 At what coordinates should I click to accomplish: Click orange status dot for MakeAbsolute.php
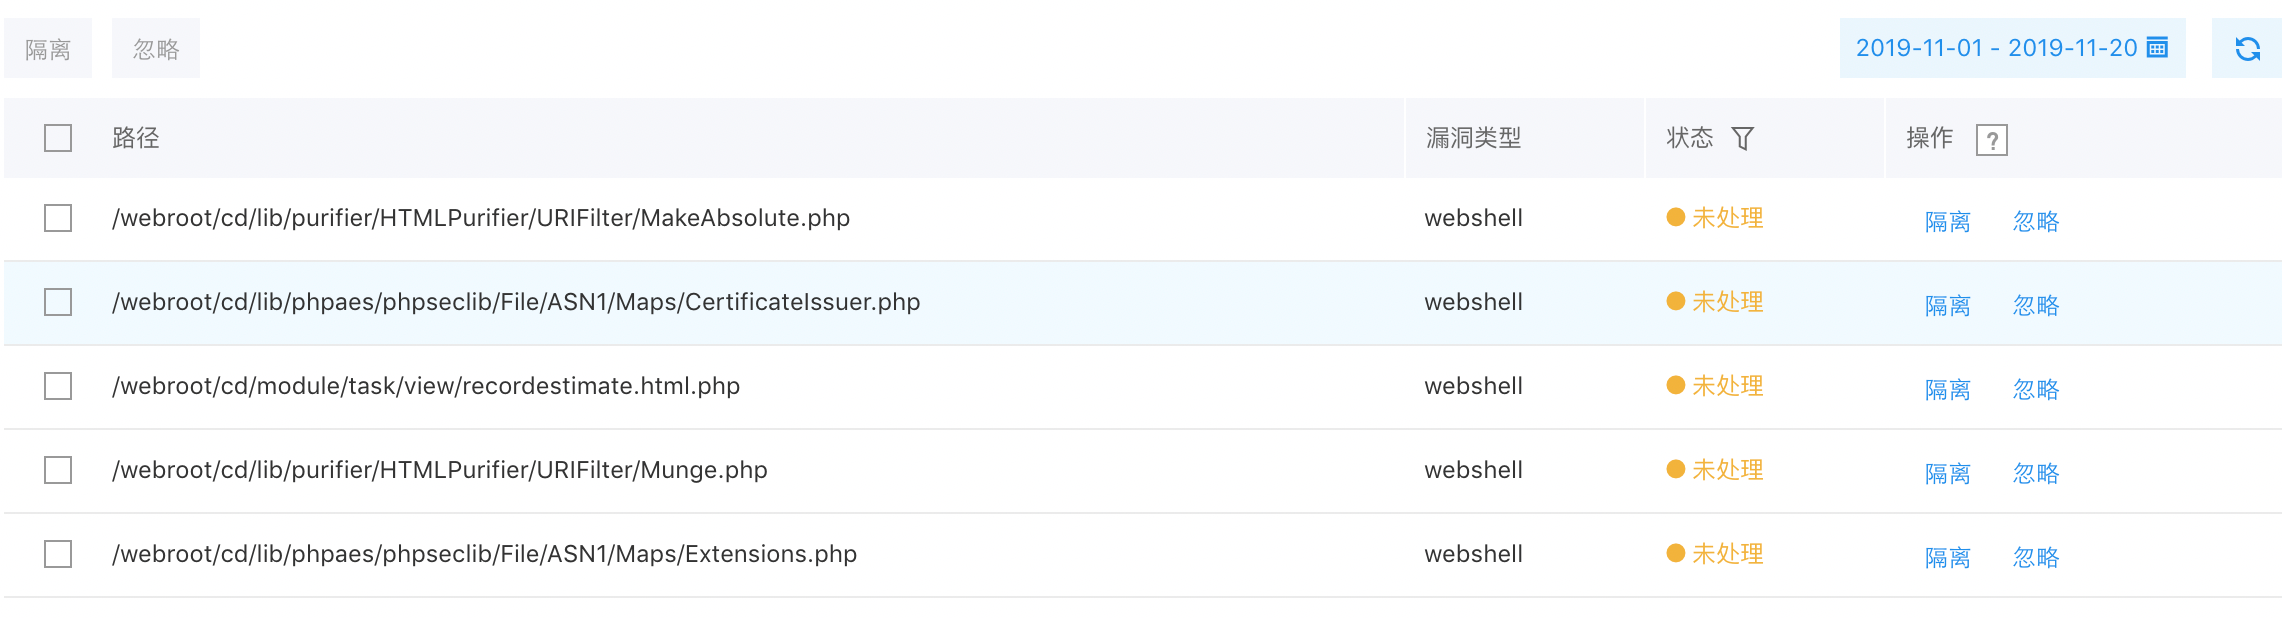pyautogui.click(x=1676, y=217)
